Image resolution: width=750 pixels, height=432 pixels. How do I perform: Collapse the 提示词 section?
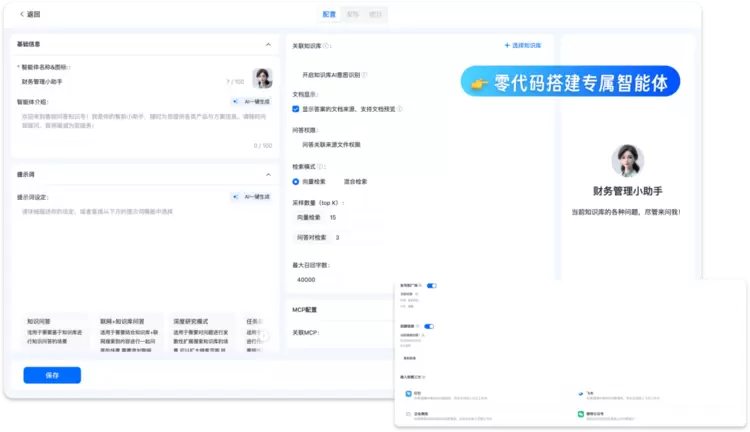267,174
